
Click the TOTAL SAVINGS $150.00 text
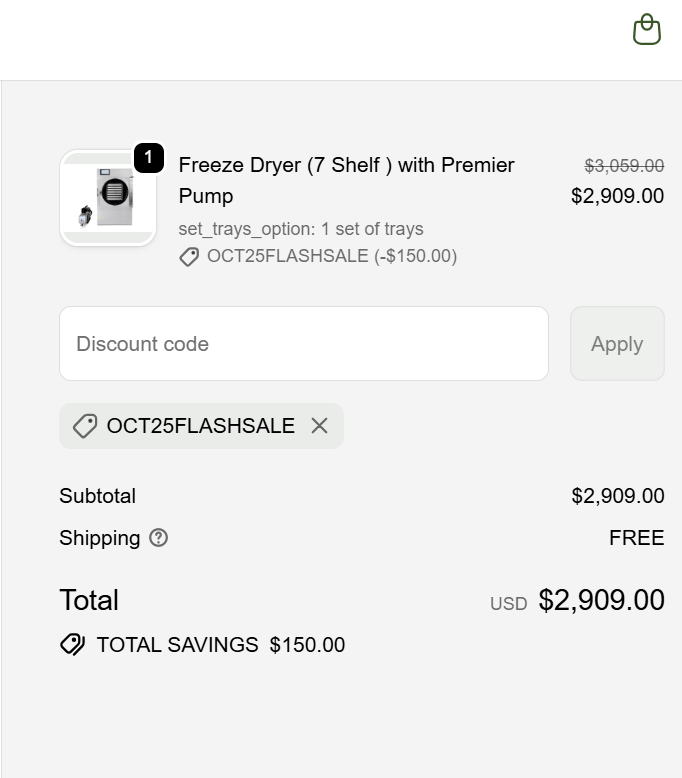(220, 645)
